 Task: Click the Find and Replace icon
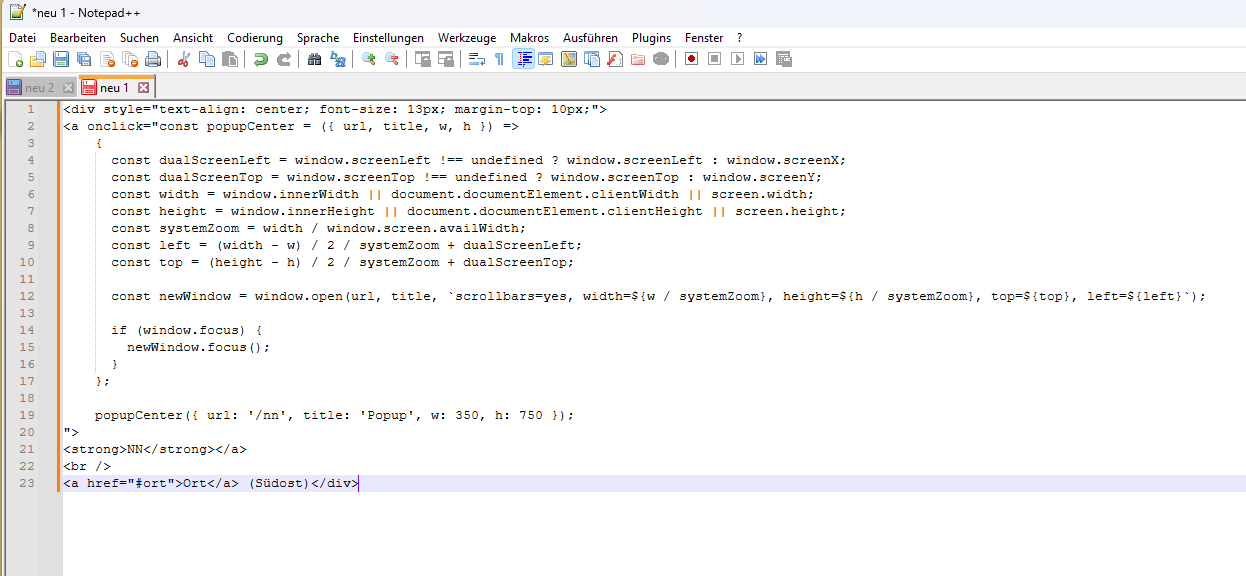tap(338, 60)
